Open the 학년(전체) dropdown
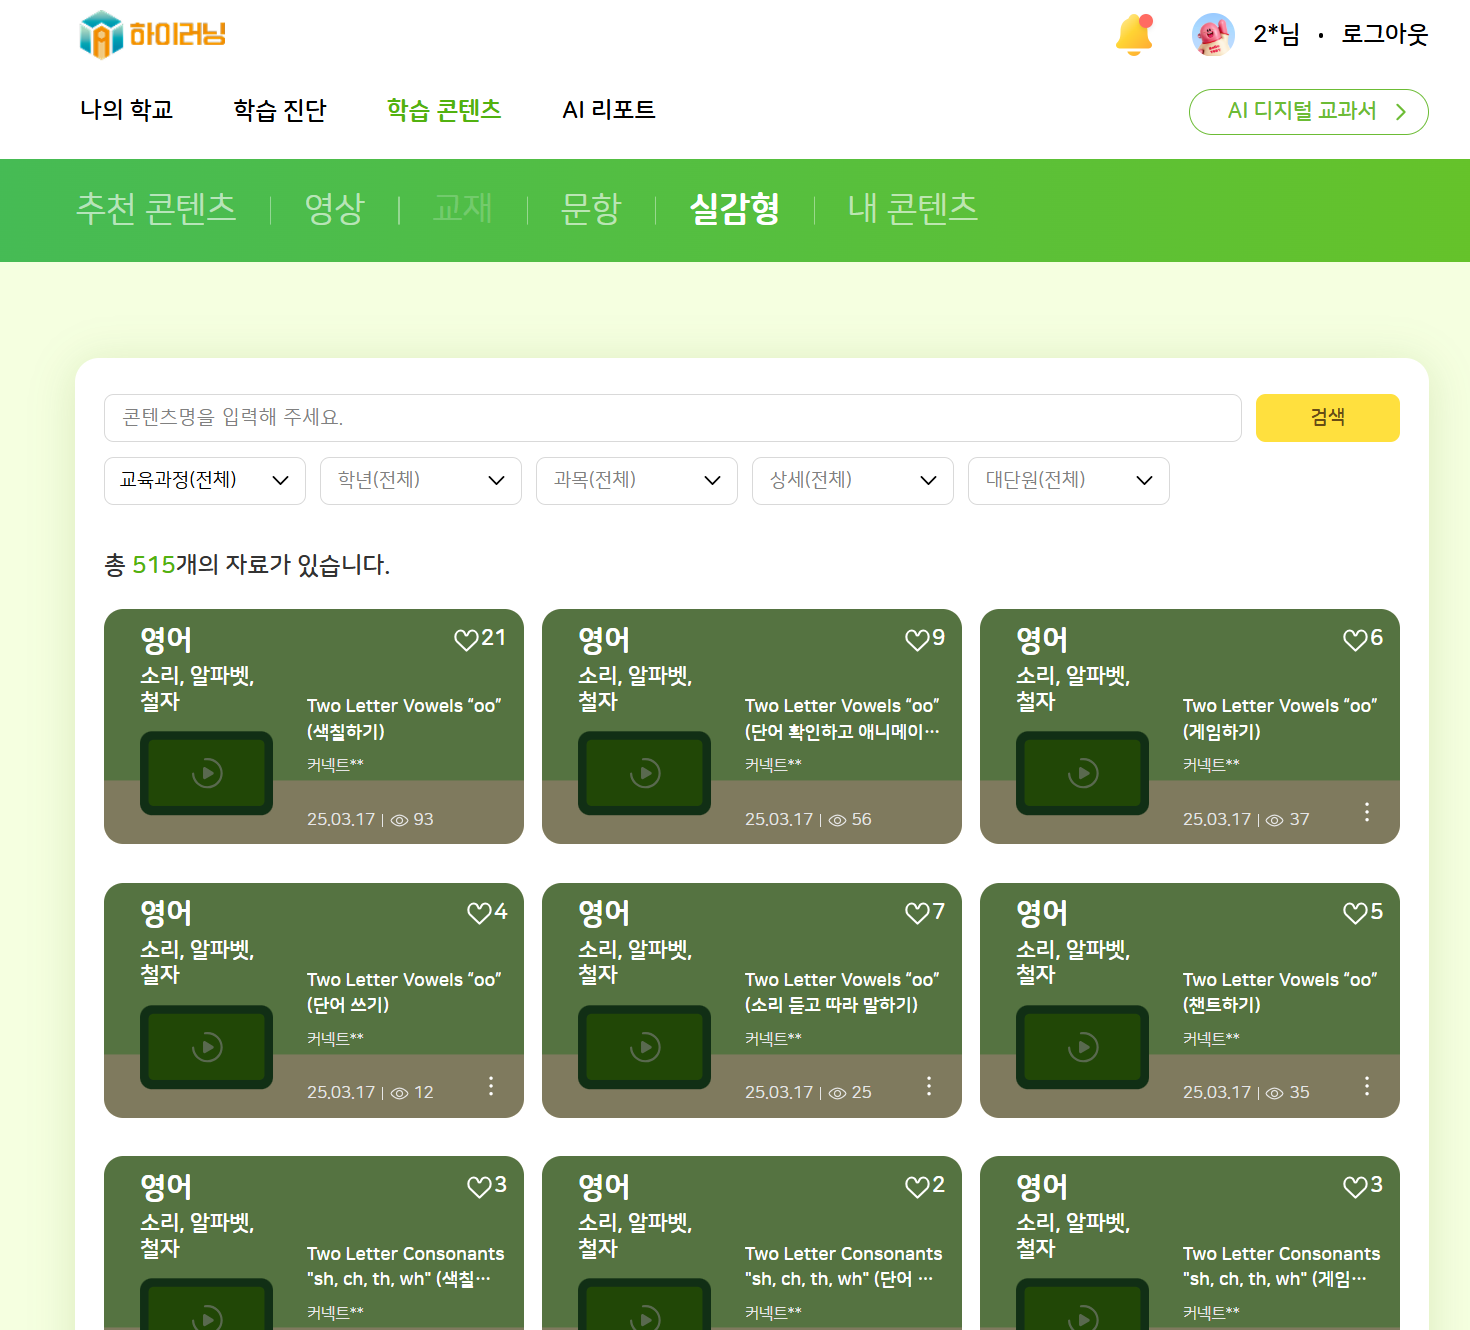Image resolution: width=1470 pixels, height=1330 pixels. (420, 481)
